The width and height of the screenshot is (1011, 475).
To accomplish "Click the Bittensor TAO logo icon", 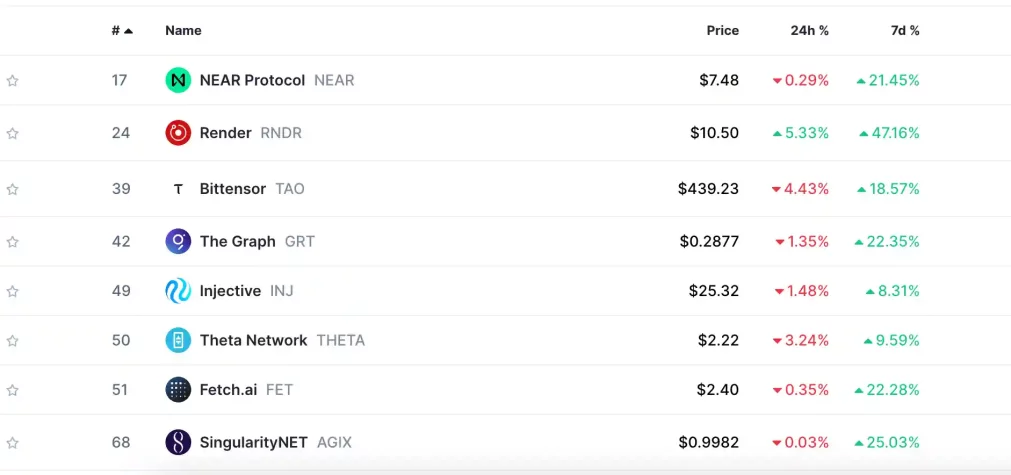I will pyautogui.click(x=178, y=189).
